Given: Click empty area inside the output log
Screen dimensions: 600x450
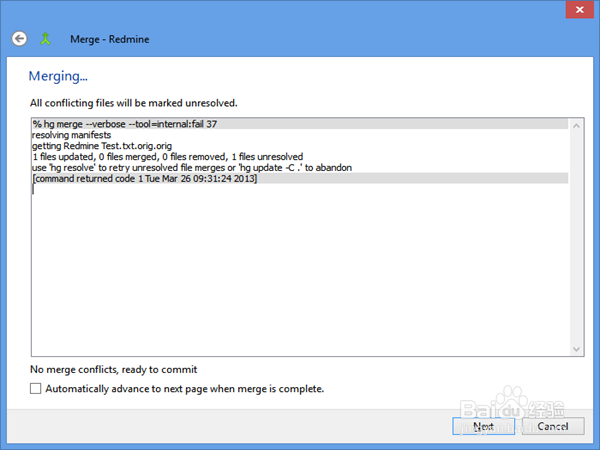Looking at the screenshot, I should click(300, 270).
